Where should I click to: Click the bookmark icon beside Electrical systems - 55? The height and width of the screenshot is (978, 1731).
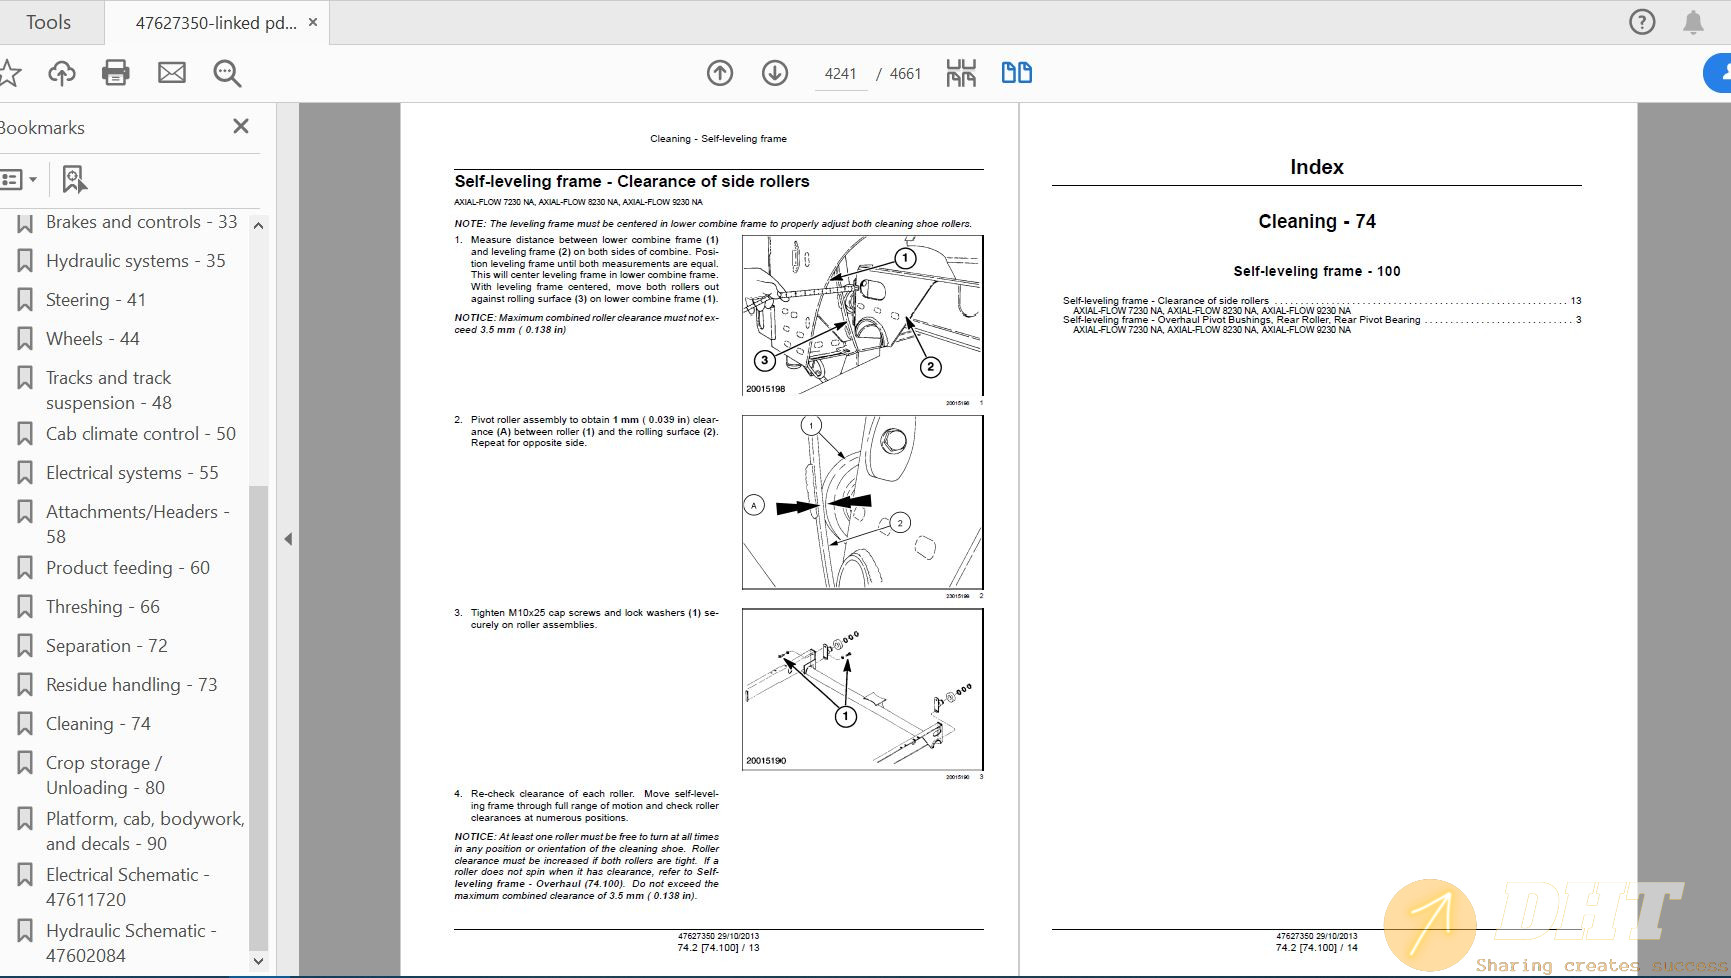click(x=25, y=473)
